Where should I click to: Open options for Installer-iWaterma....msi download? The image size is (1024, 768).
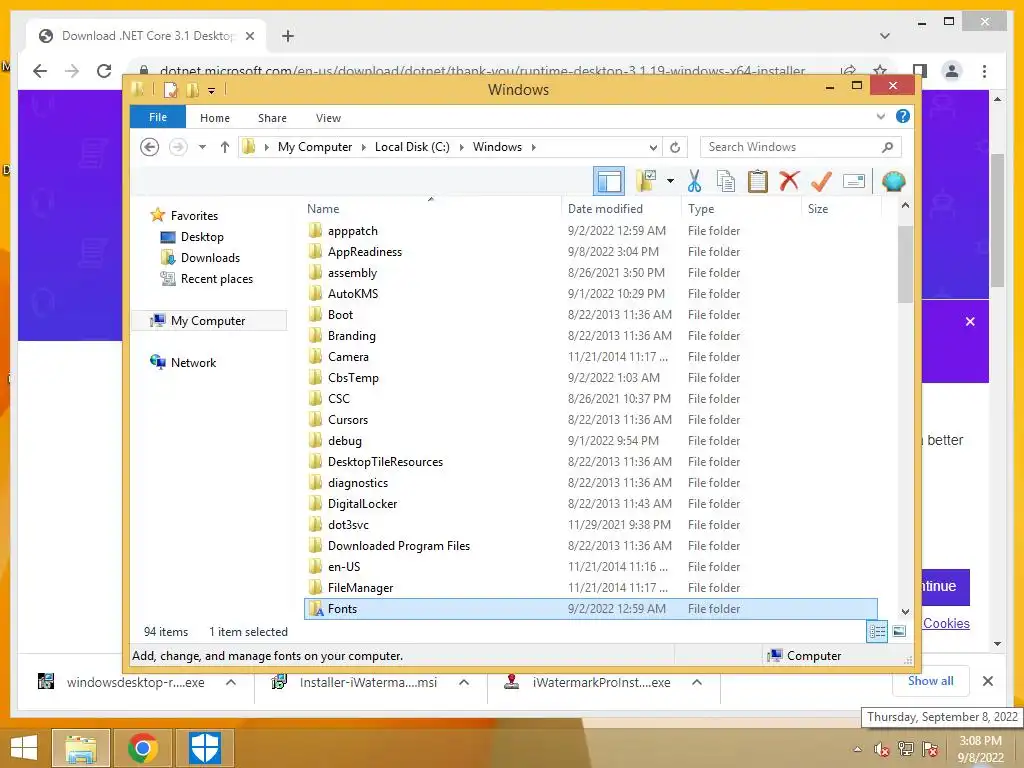coord(464,682)
